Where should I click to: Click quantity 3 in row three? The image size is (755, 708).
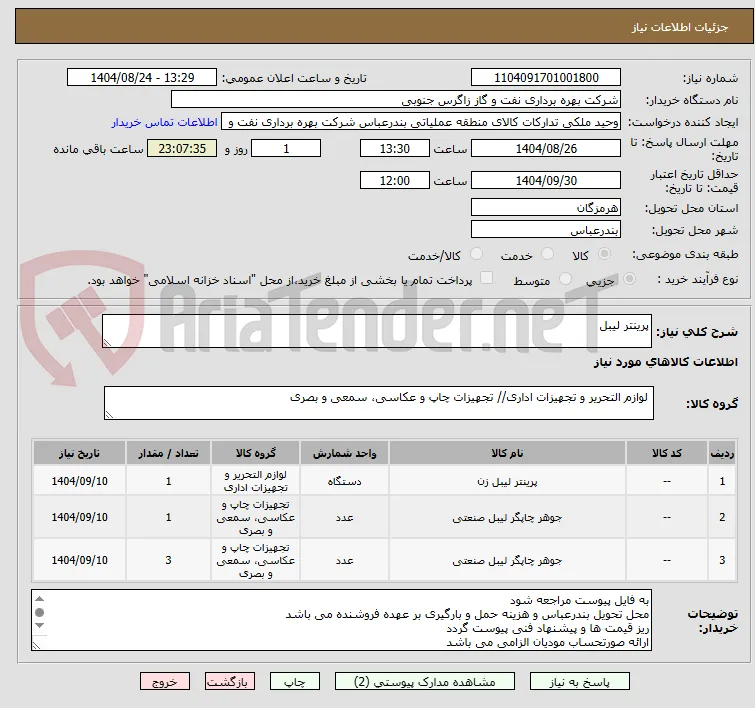click(169, 560)
